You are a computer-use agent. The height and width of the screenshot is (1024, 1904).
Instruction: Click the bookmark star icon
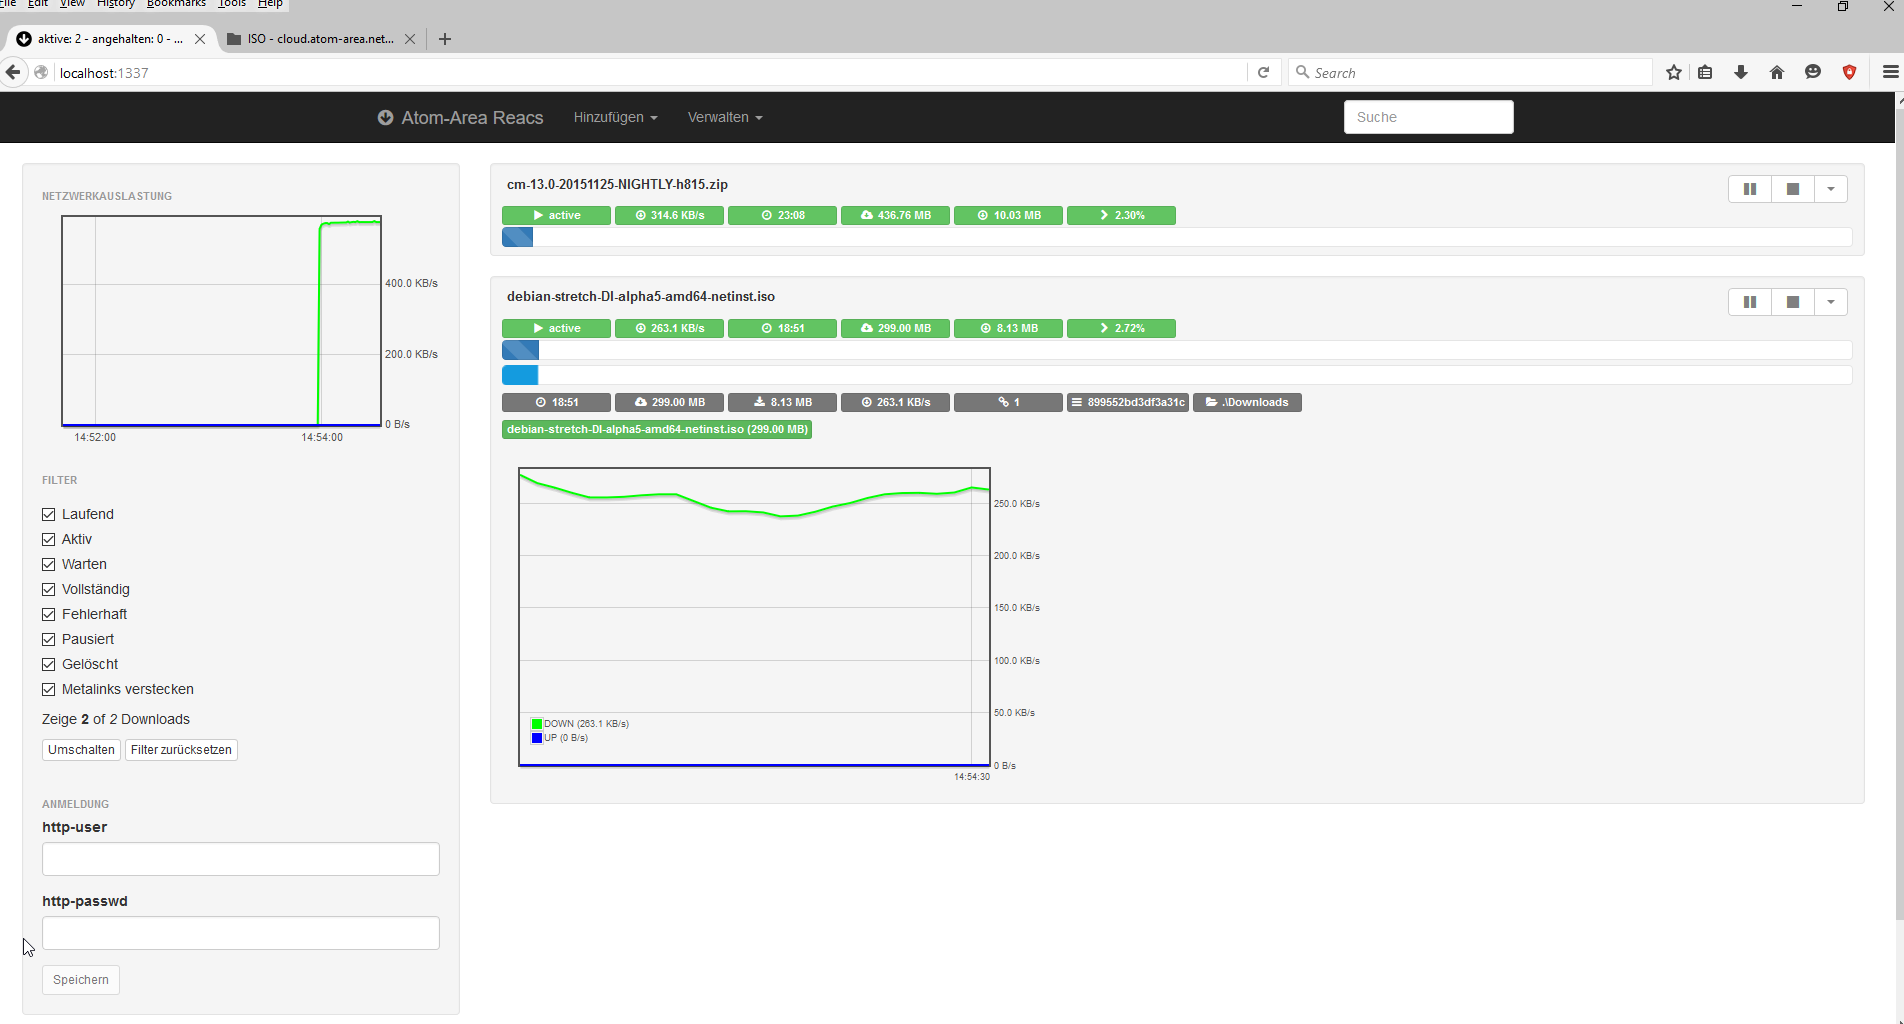click(x=1673, y=73)
